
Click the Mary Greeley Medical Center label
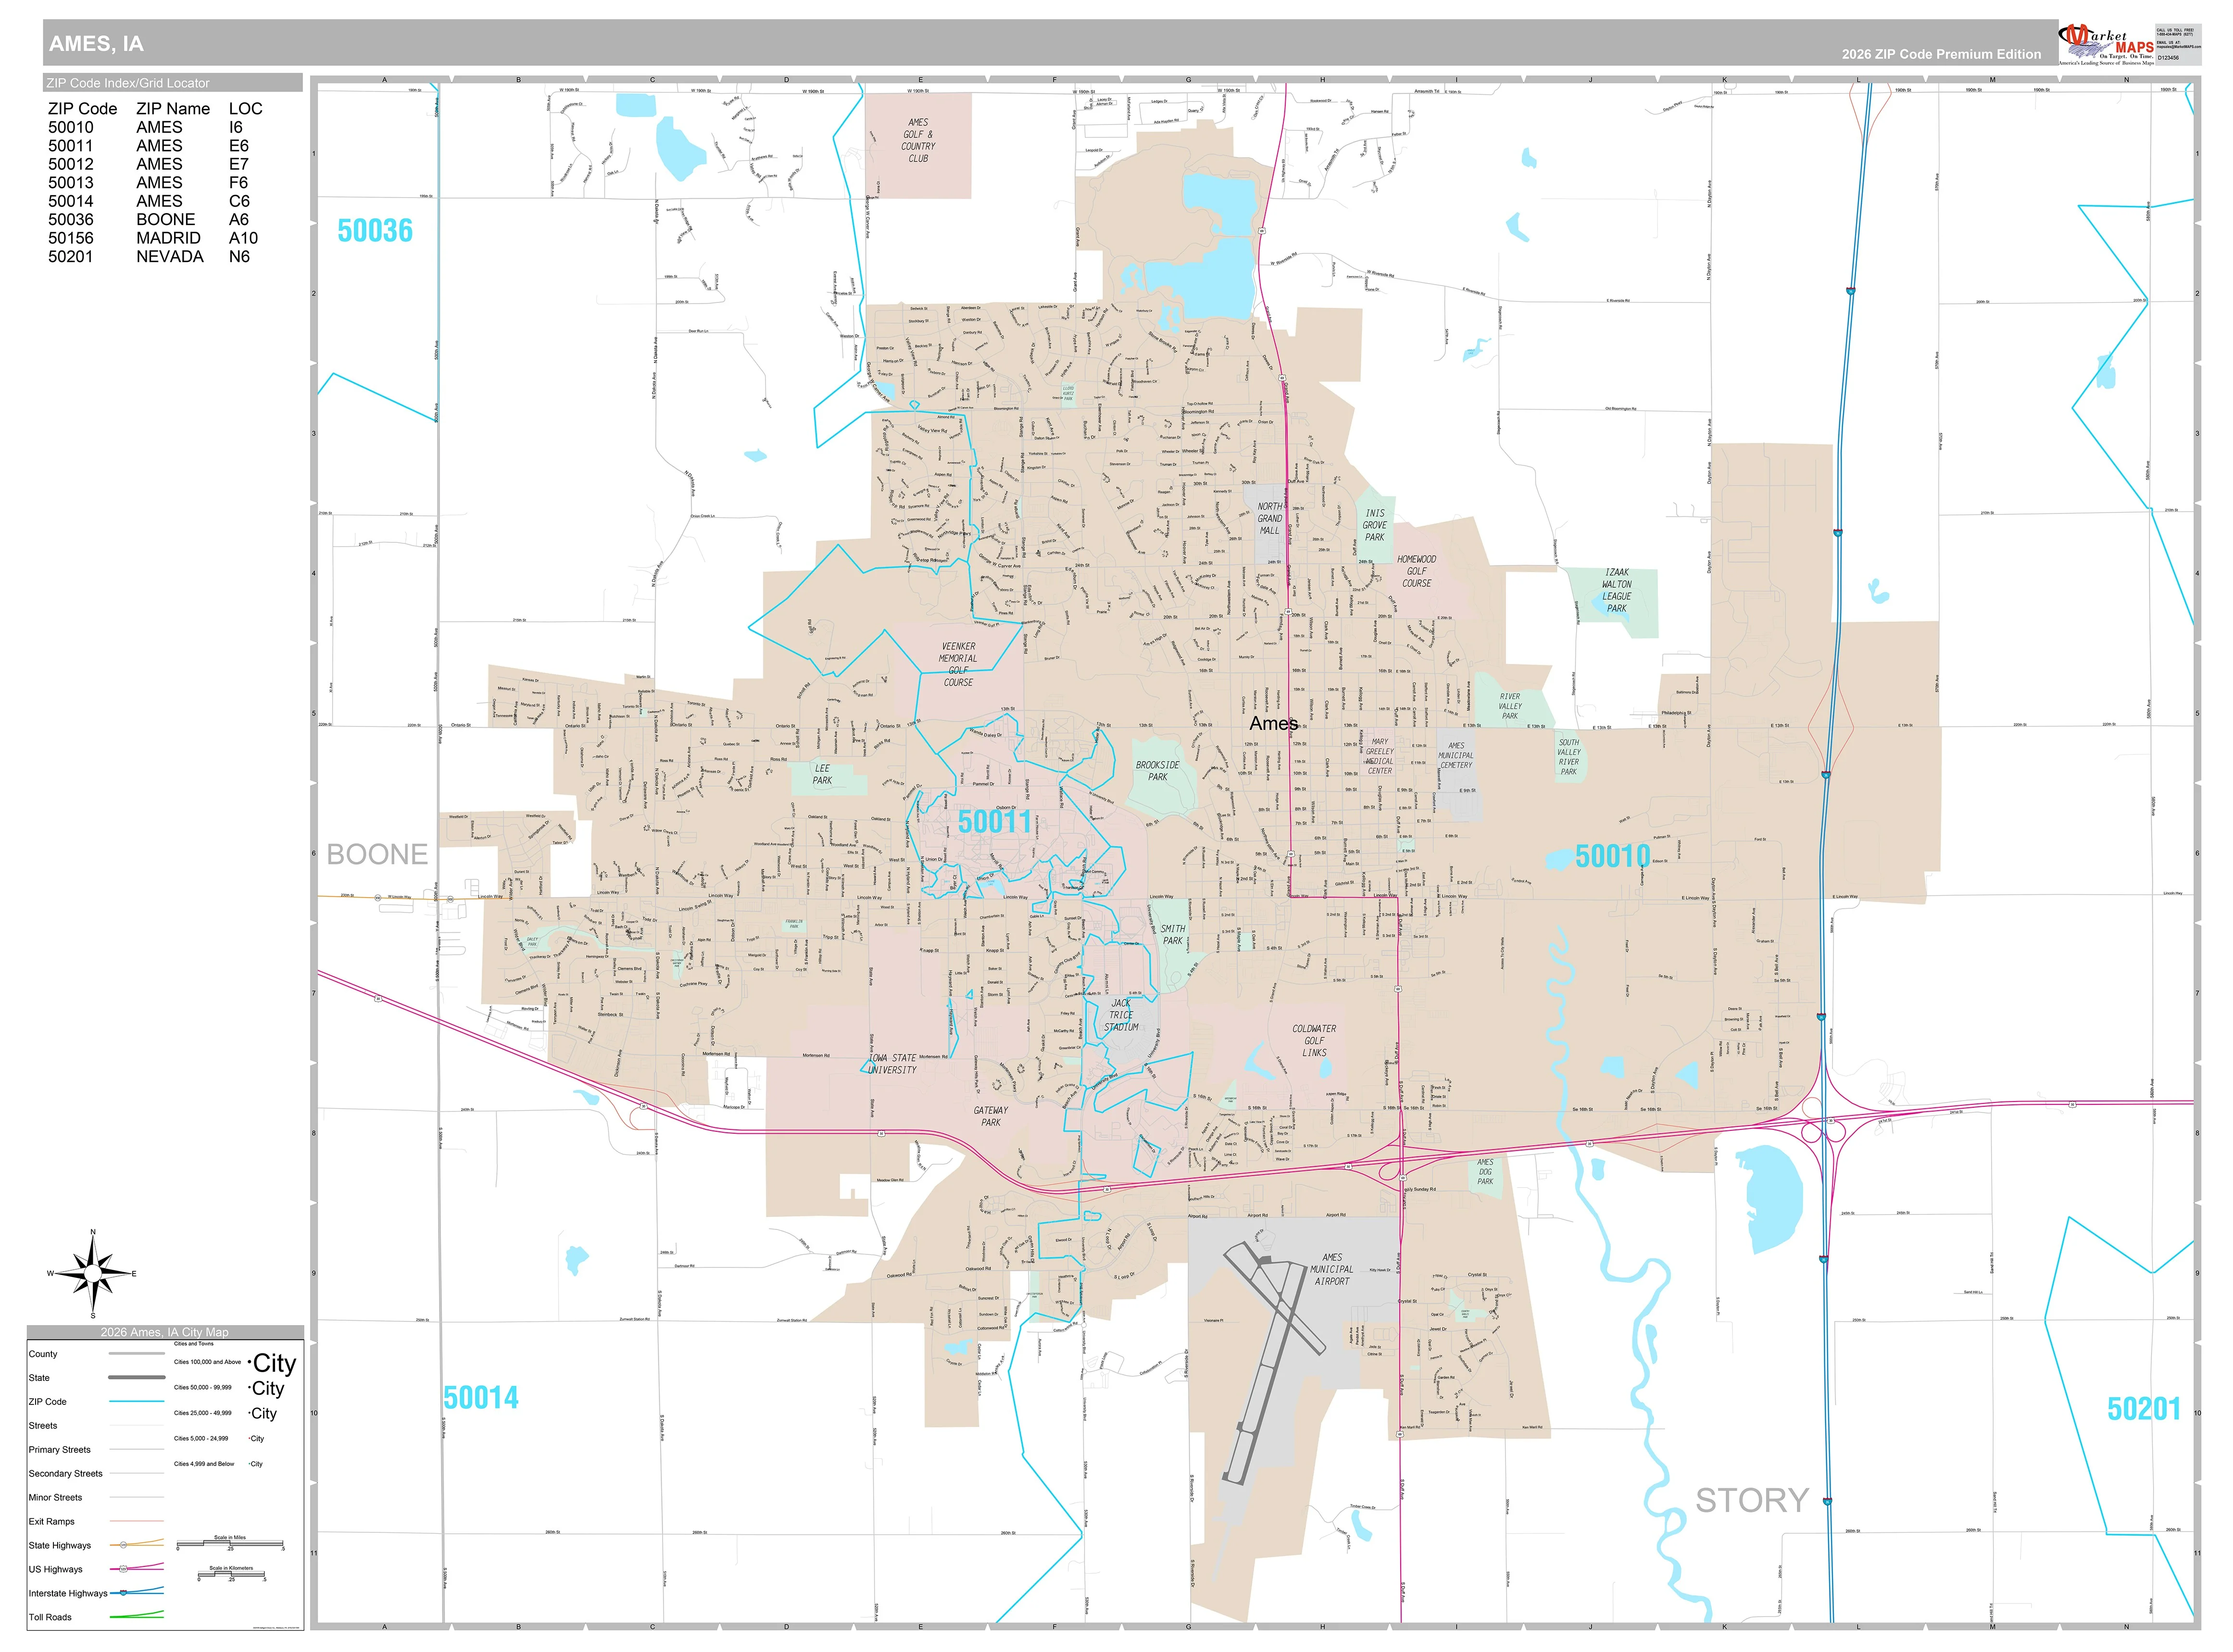pos(1380,757)
